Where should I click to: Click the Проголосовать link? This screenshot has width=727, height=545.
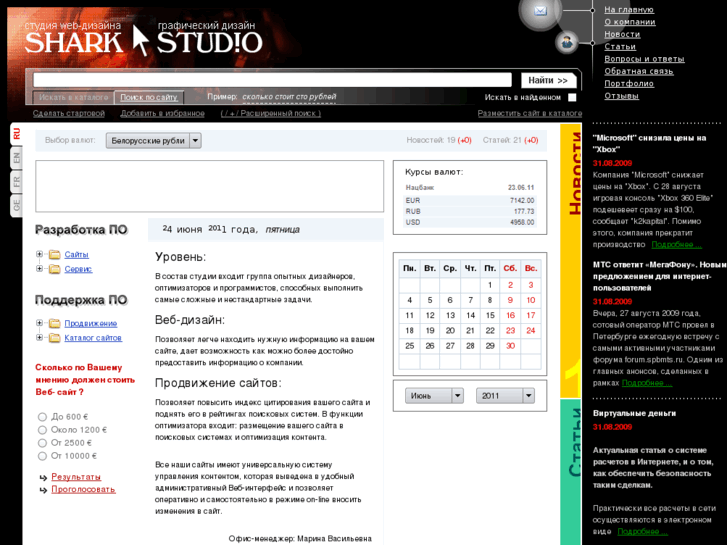click(83, 489)
